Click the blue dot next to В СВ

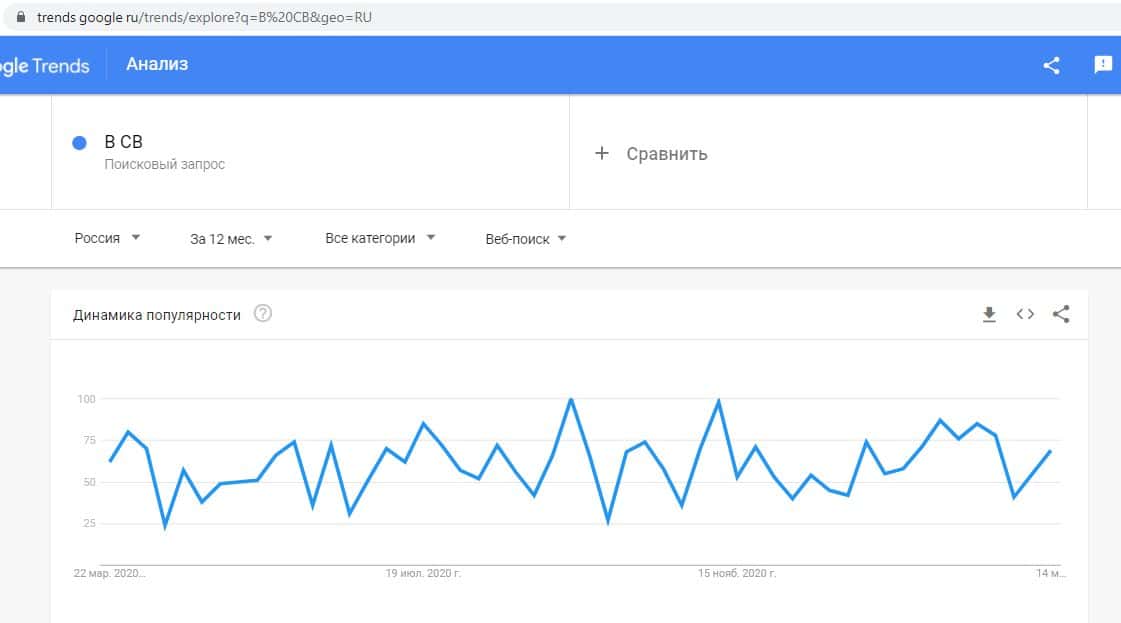click(79, 143)
